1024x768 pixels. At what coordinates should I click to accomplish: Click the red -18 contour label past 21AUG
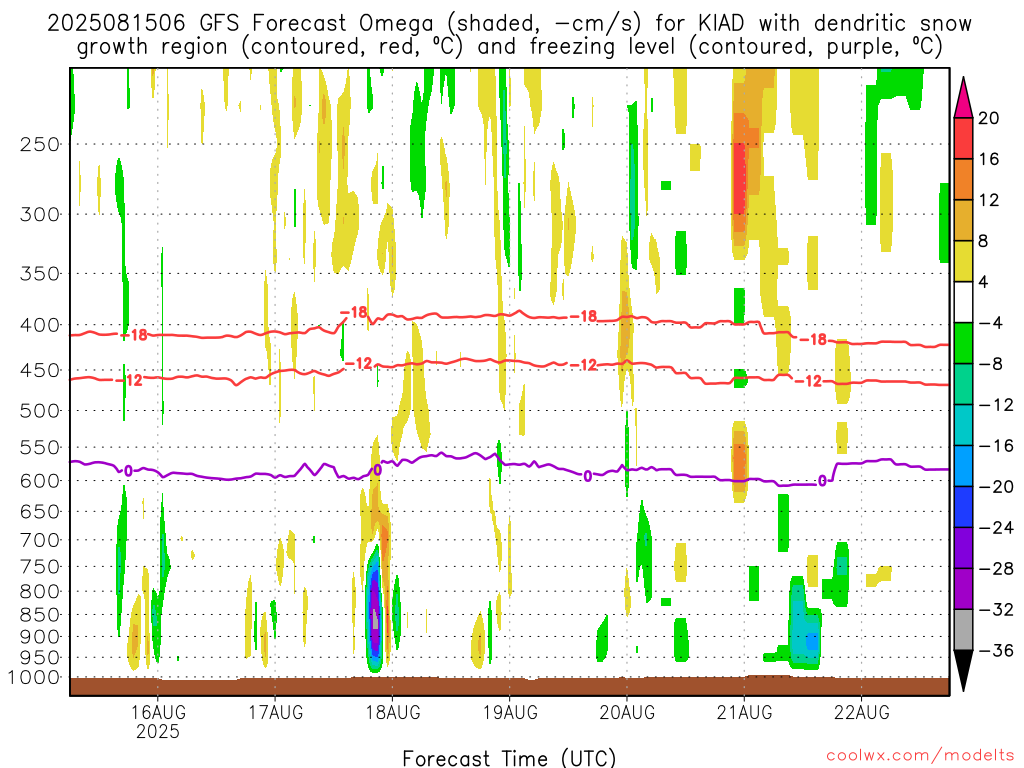click(x=814, y=339)
